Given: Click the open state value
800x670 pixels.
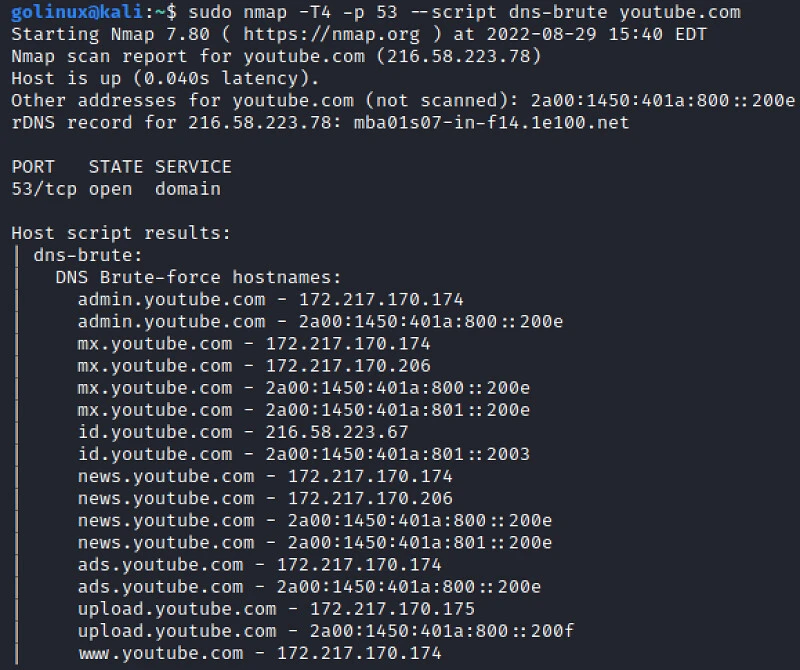Looking at the screenshot, I should point(110,189).
